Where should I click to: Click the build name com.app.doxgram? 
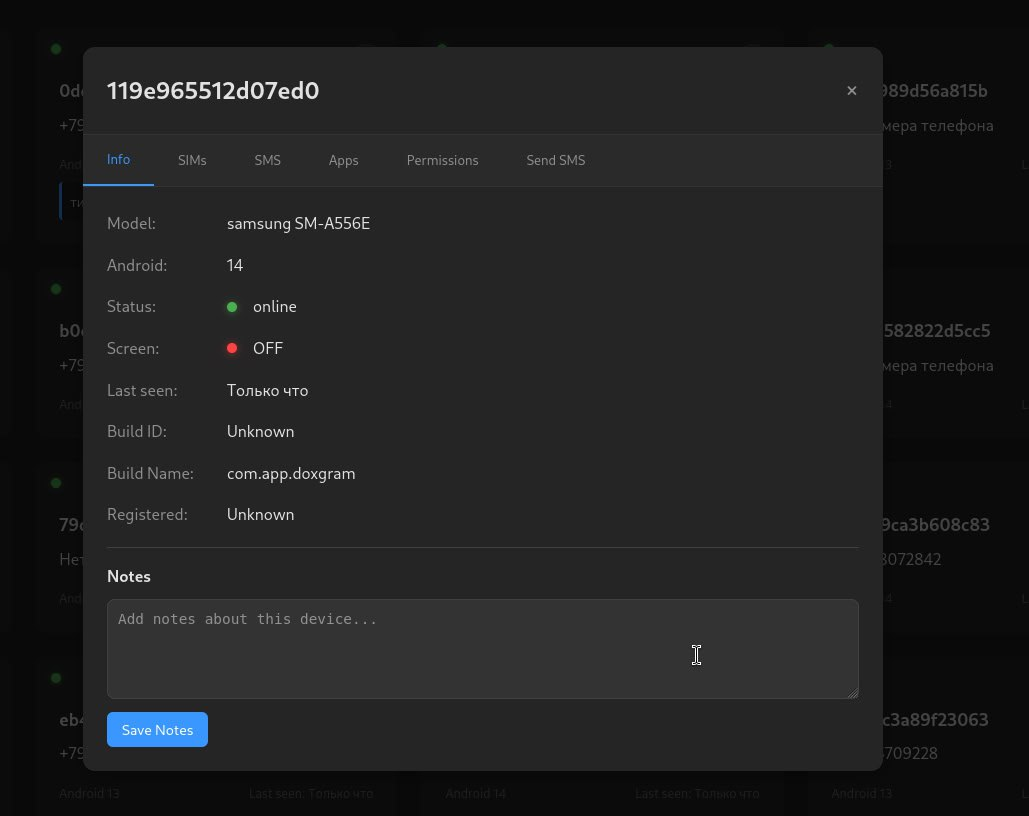tap(291, 473)
